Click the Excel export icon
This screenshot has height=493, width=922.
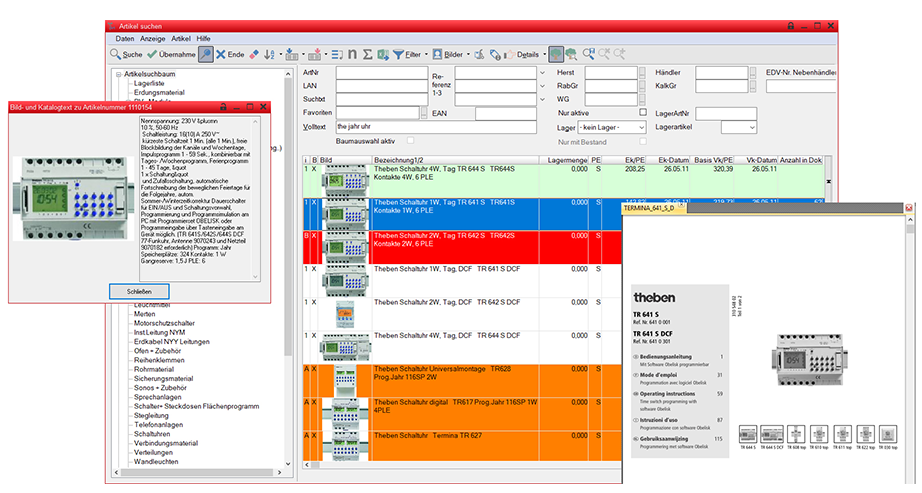383,55
